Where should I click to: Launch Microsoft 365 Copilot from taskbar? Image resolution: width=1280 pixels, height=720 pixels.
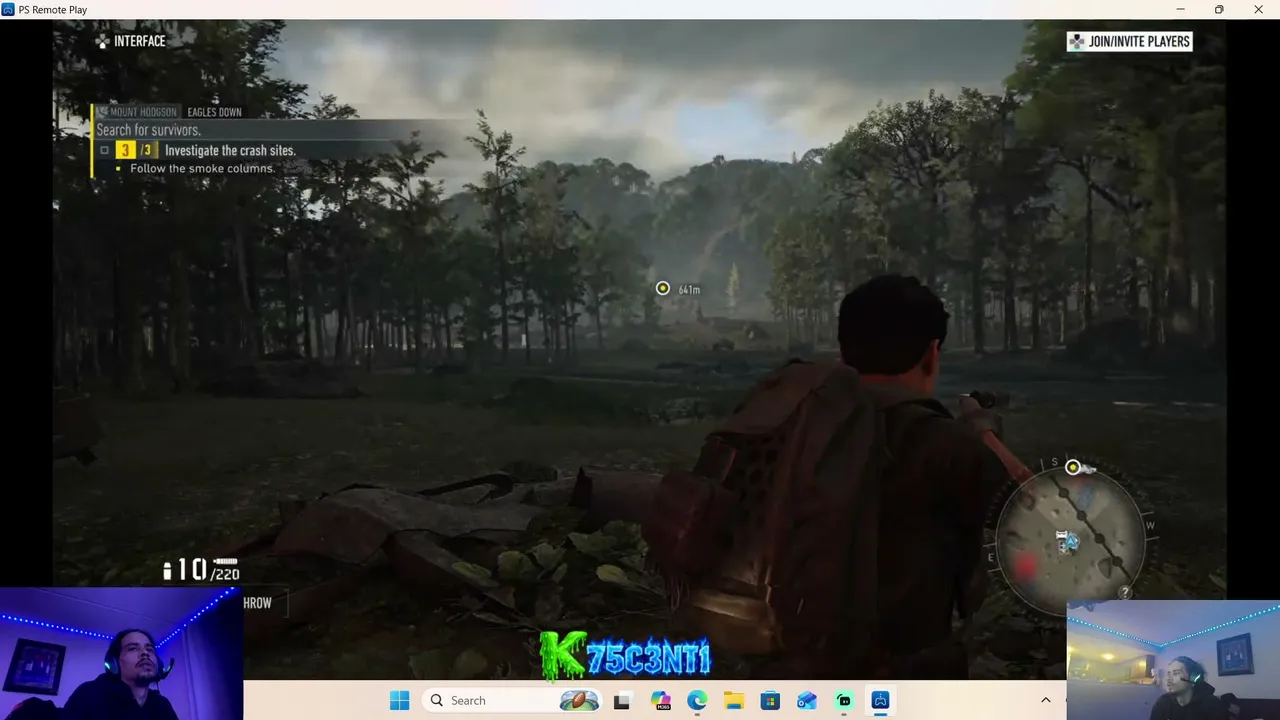[660, 700]
